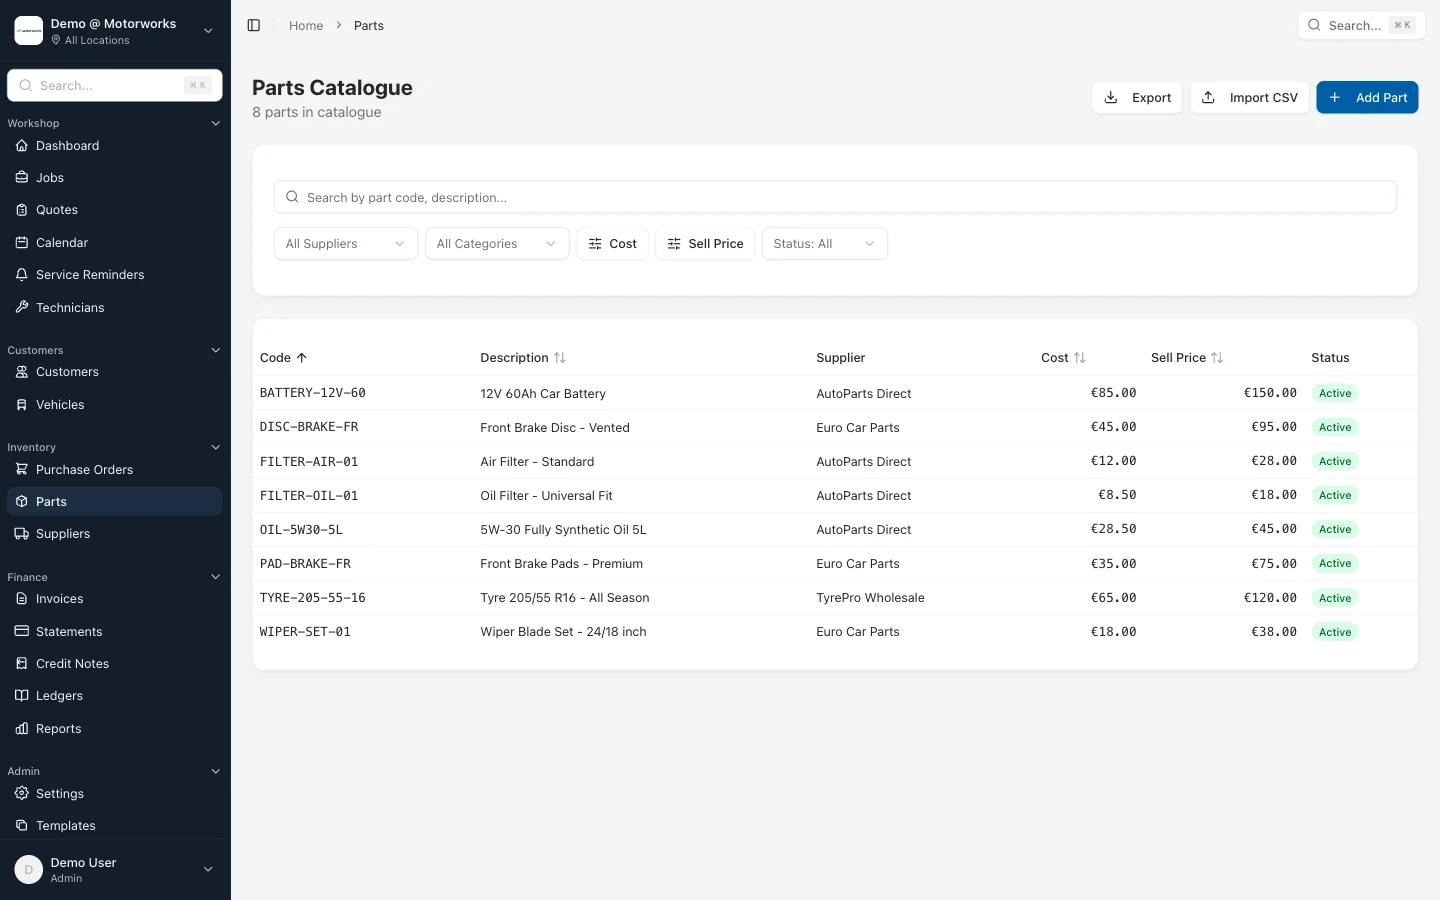Sort the table by Description column
The image size is (1440, 900).
[522, 357]
